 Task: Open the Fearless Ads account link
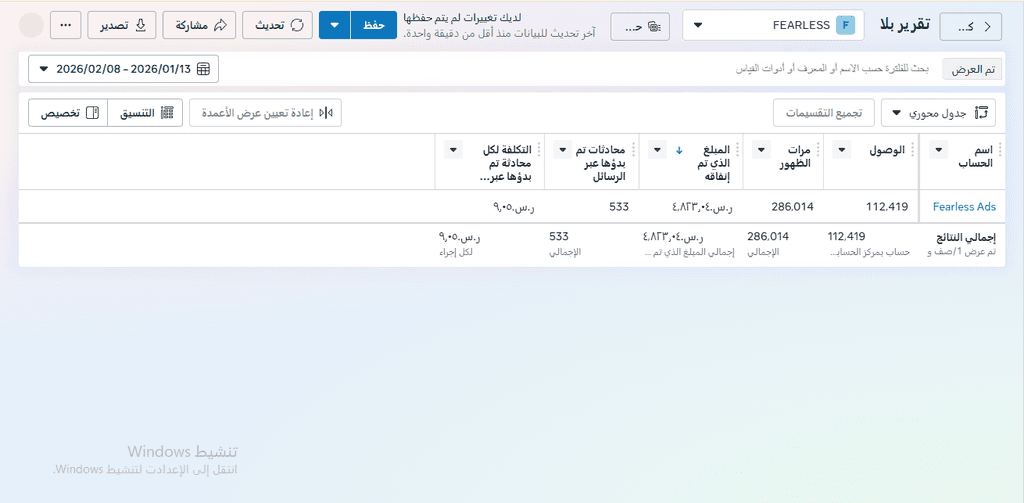pyautogui.click(x=964, y=207)
